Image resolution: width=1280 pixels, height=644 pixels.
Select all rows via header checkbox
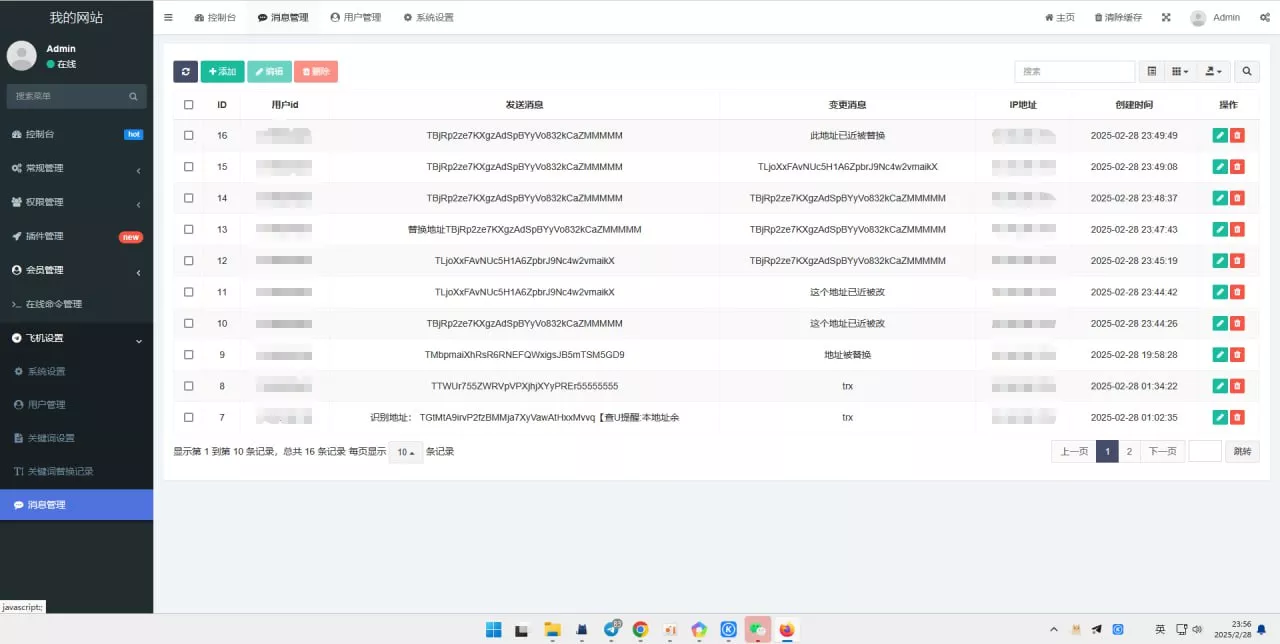188,104
